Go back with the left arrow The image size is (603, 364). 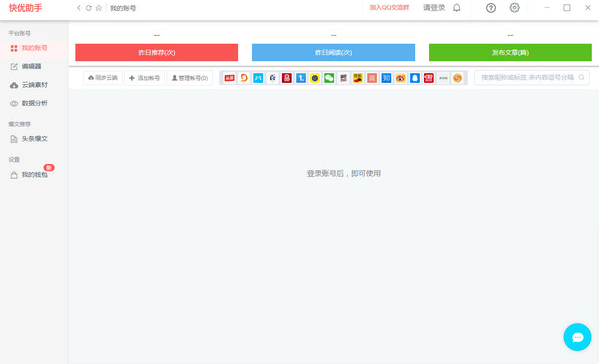tap(79, 8)
